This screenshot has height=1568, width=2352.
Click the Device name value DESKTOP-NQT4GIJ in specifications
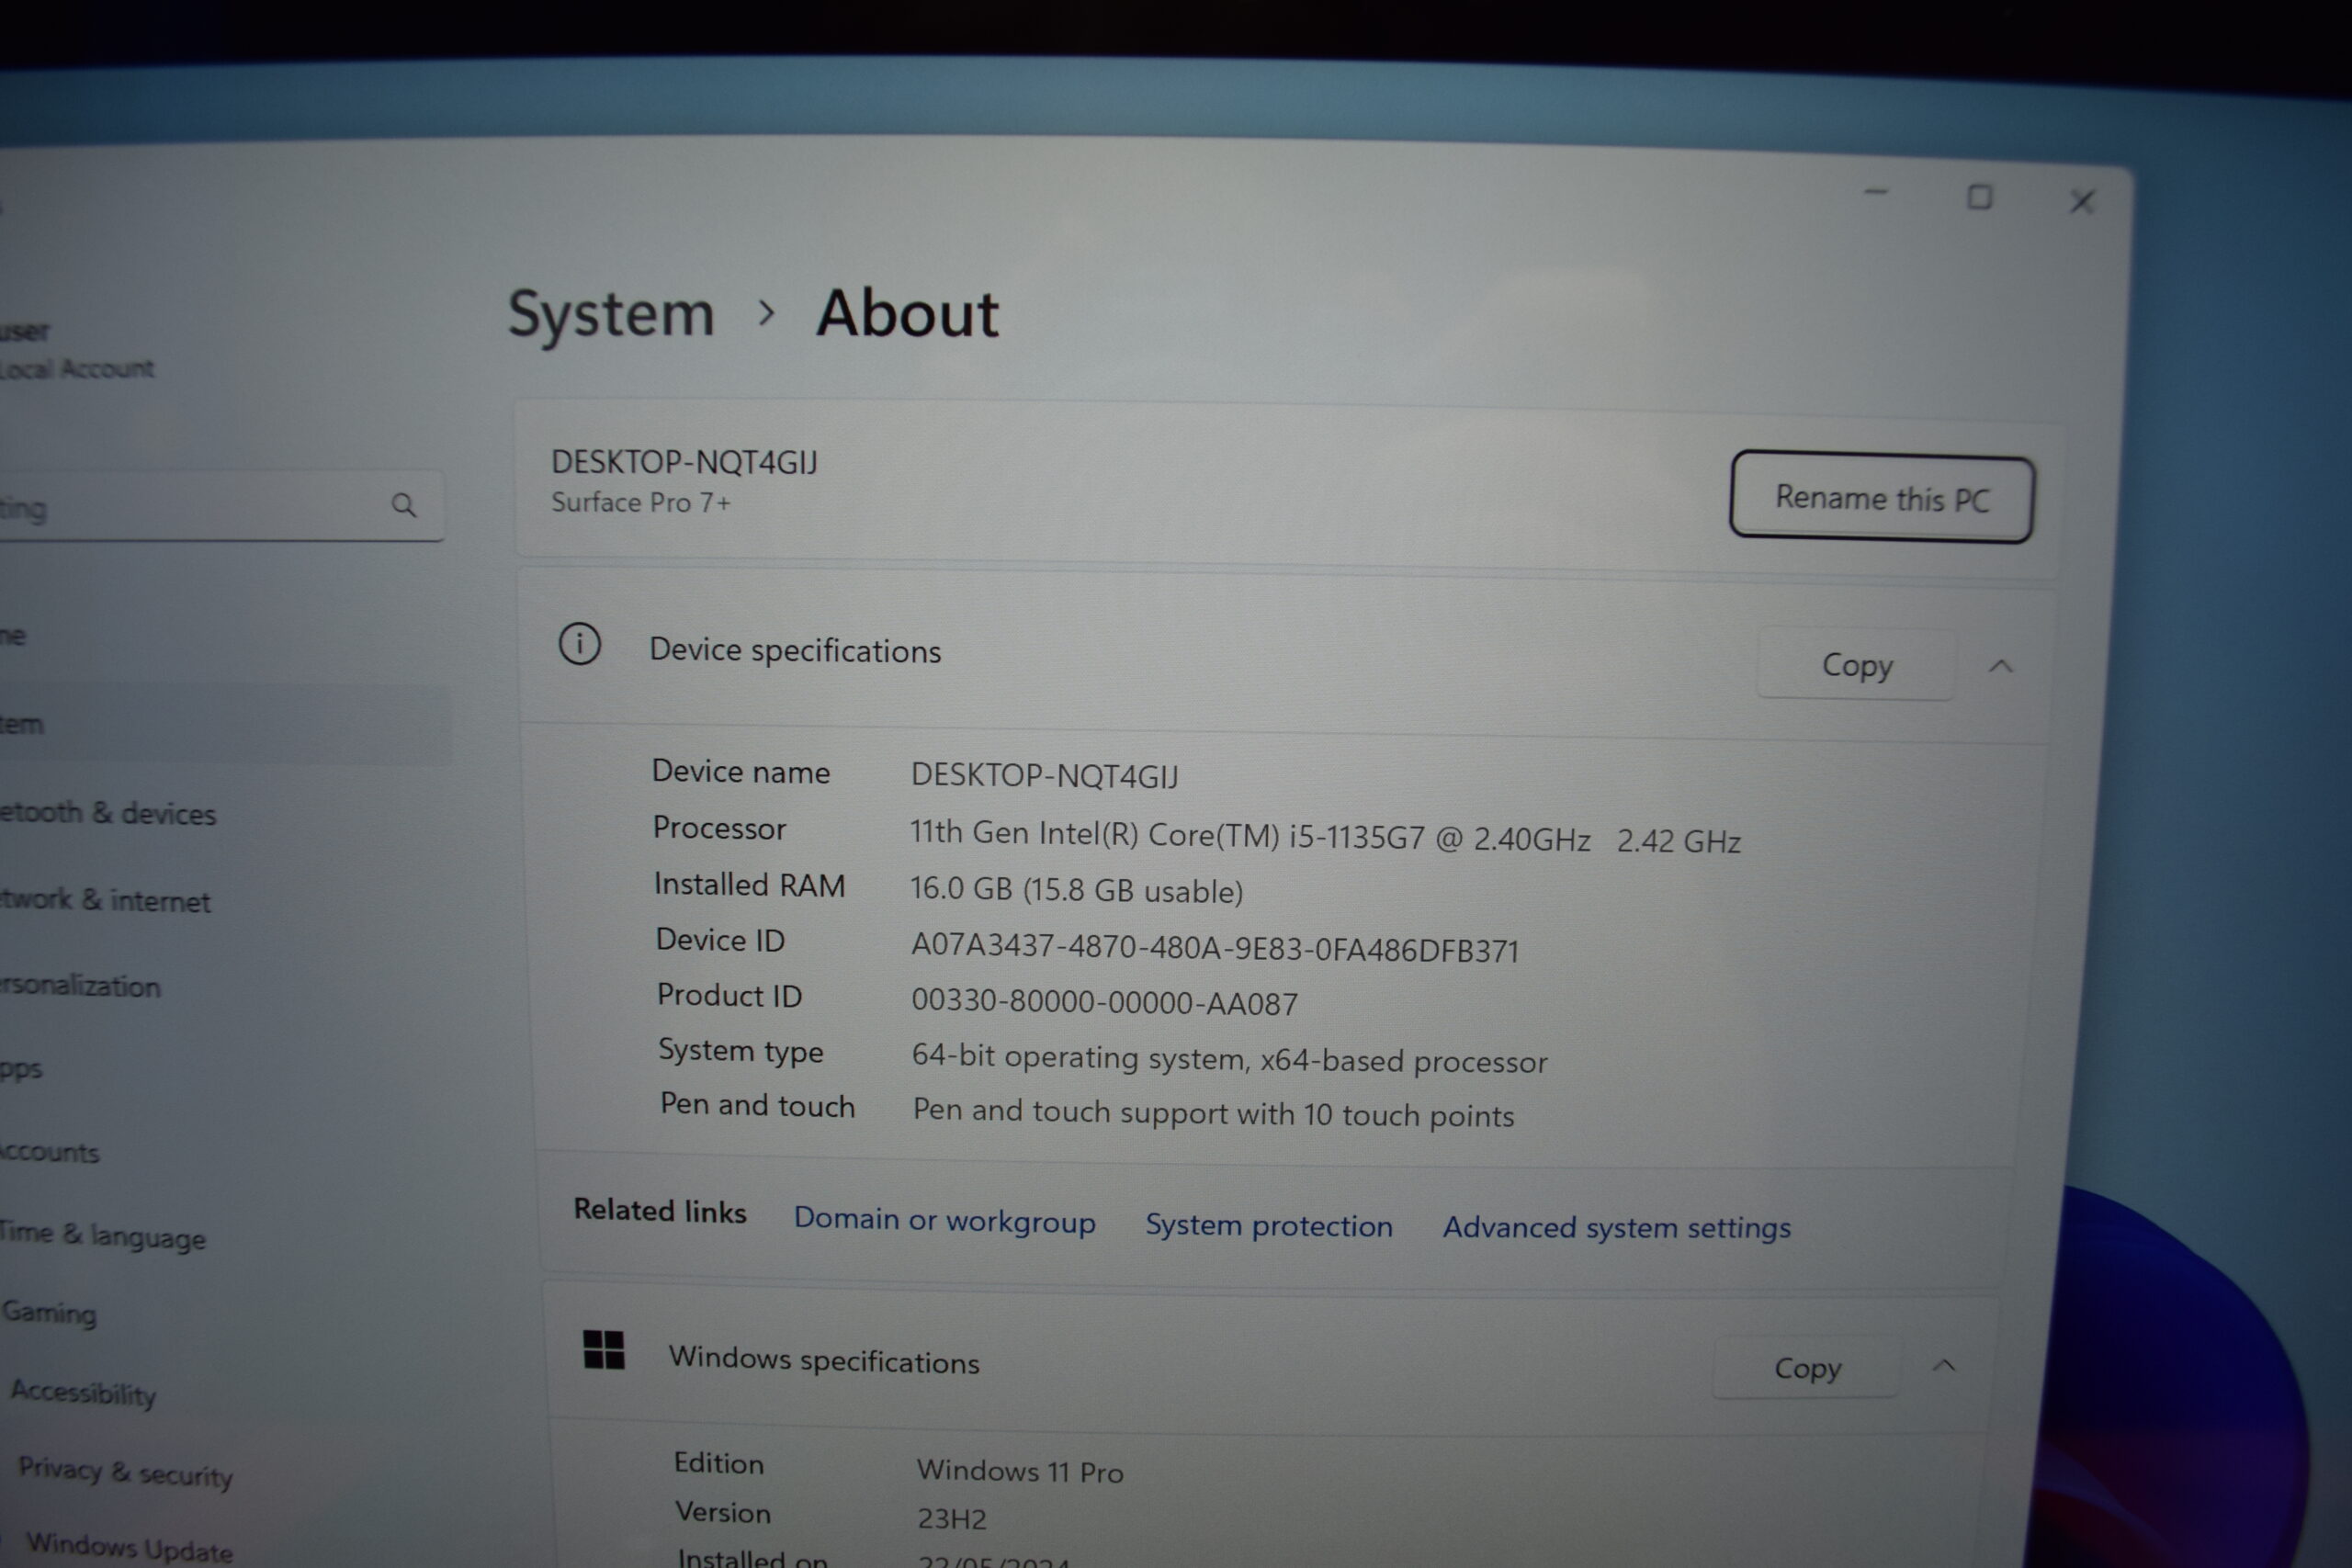1044,776
